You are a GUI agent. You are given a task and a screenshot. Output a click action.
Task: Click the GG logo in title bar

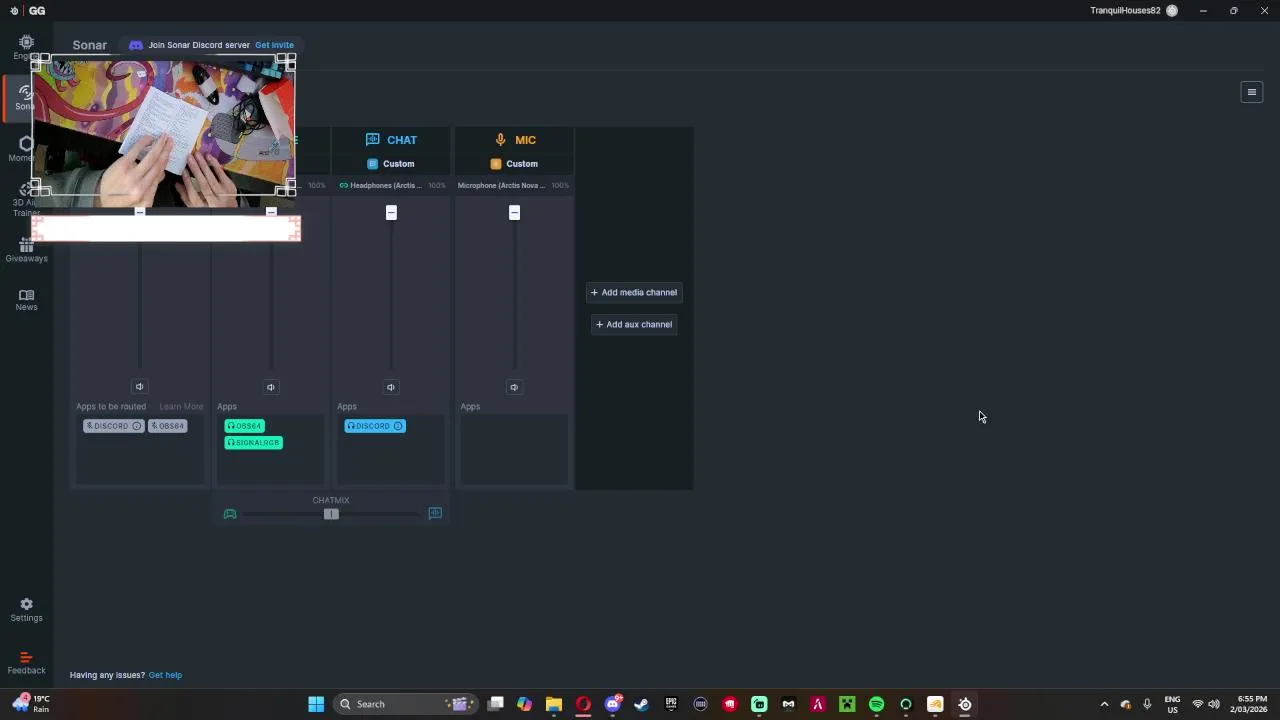pos(37,11)
